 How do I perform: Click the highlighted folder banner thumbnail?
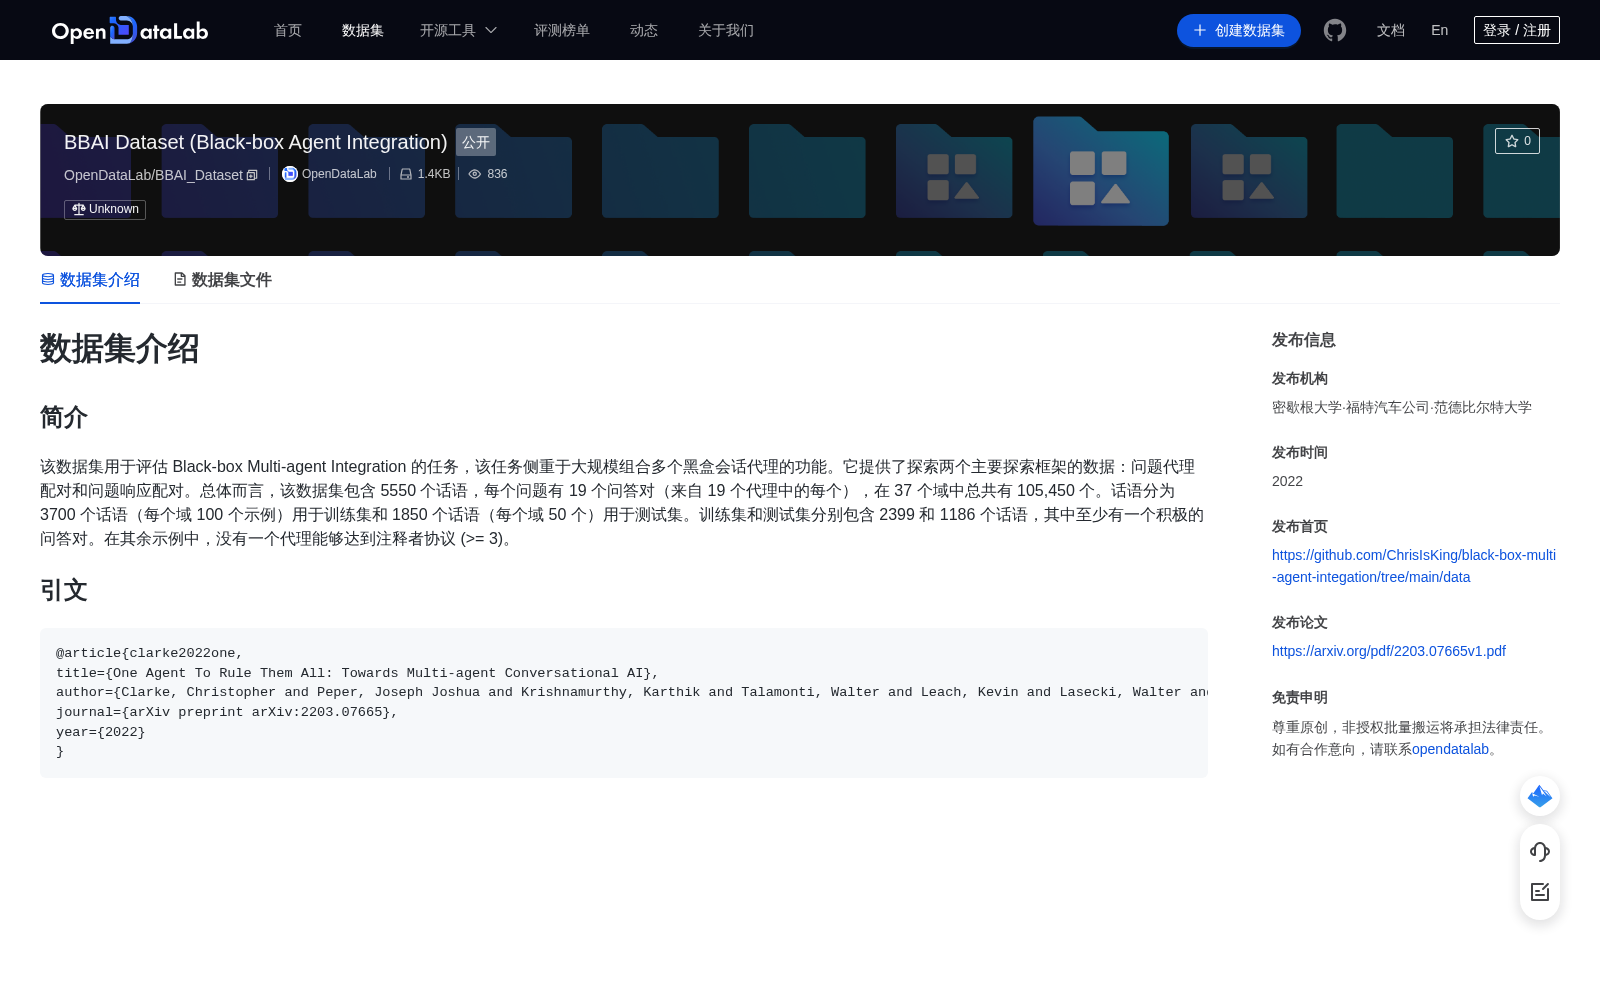coord(1101,171)
